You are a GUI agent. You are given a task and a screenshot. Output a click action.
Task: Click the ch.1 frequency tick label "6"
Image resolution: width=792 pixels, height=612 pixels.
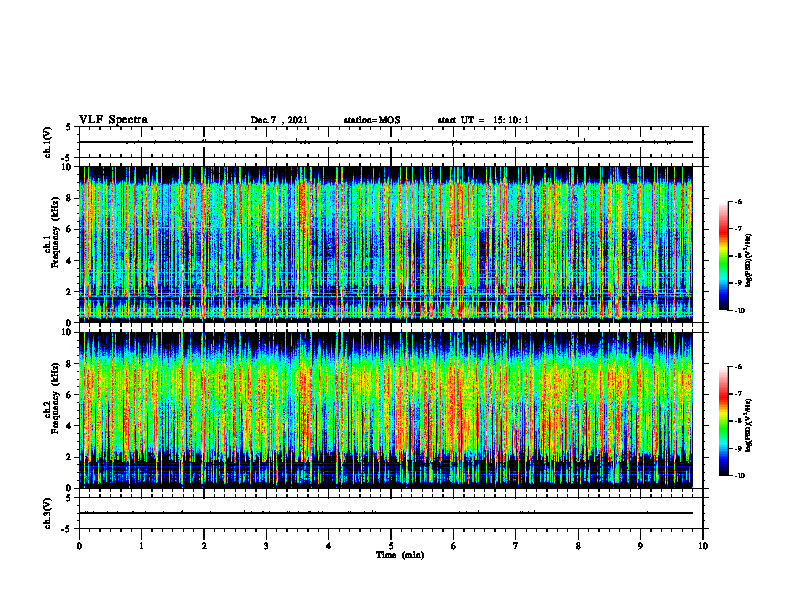[69, 229]
